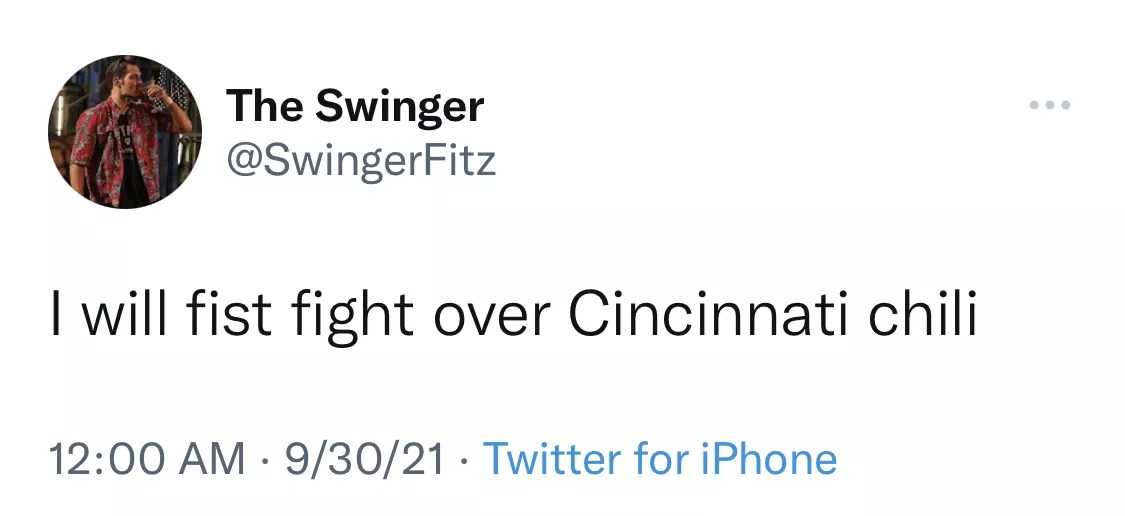
Task: Click the drink glass in the avatar photo
Action: coord(154,92)
